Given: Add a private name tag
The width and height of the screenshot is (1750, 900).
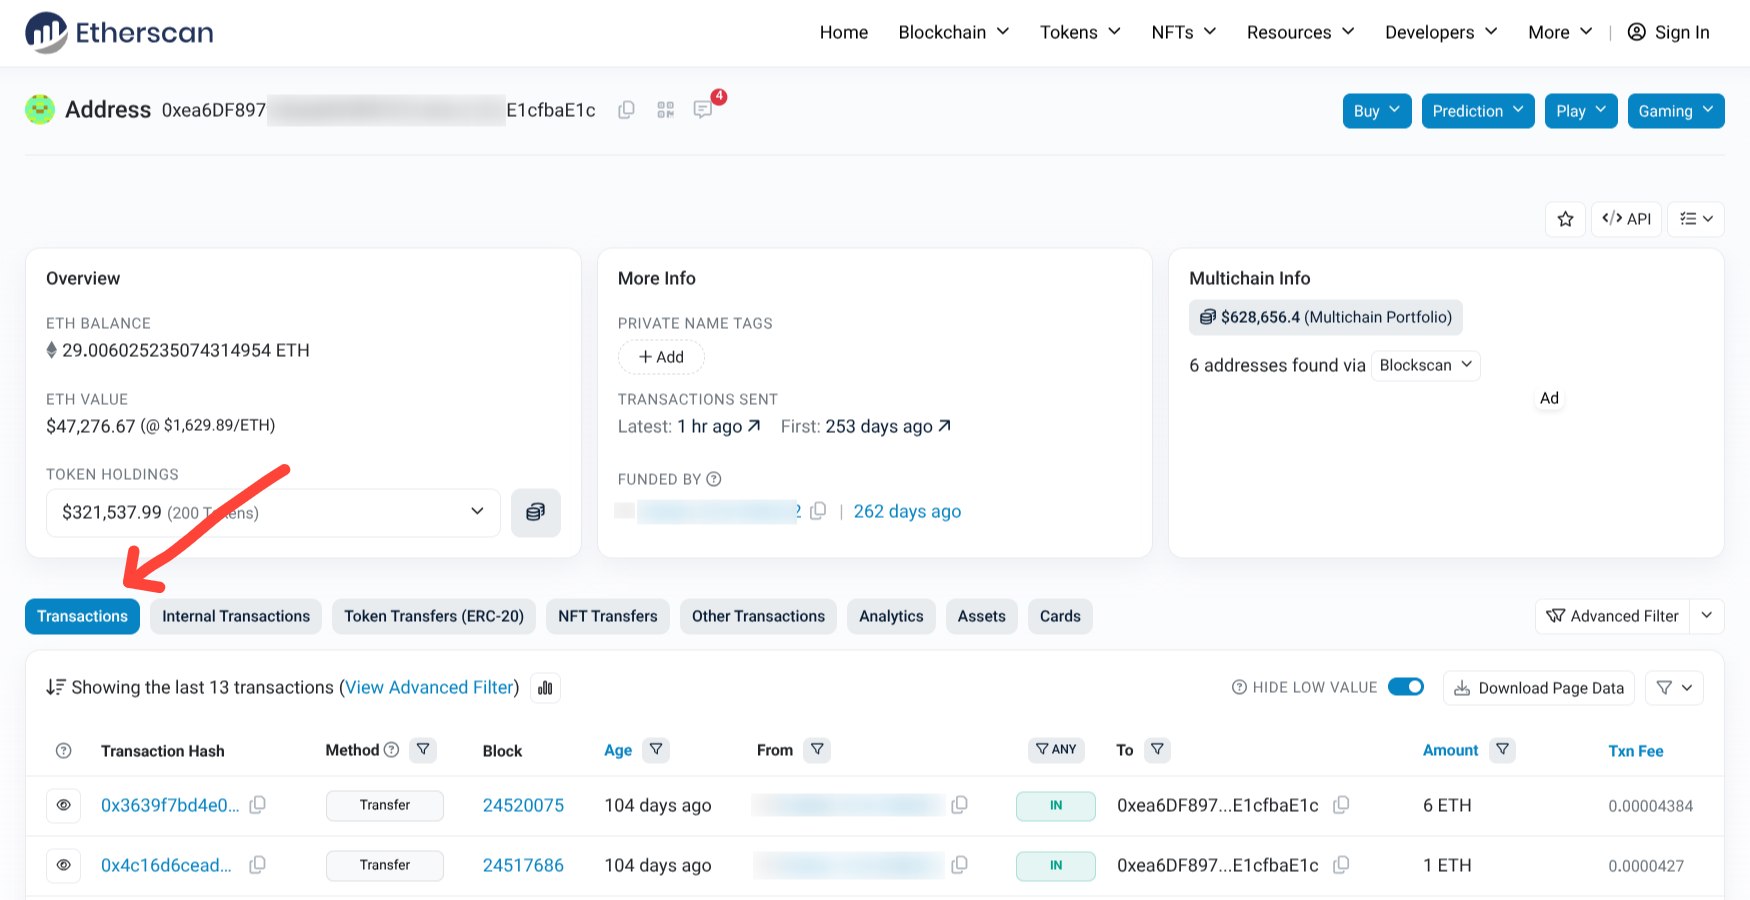Looking at the screenshot, I should point(661,357).
